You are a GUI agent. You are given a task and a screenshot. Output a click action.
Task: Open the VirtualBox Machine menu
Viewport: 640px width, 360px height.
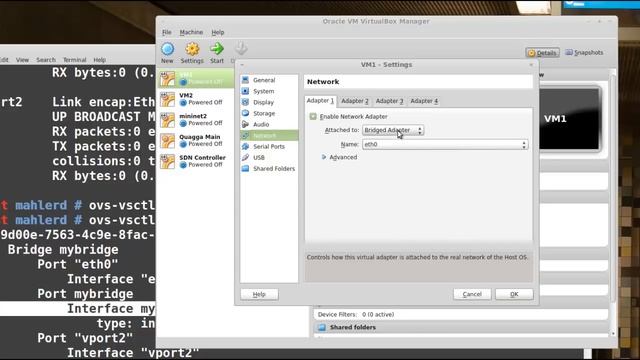[x=191, y=32]
